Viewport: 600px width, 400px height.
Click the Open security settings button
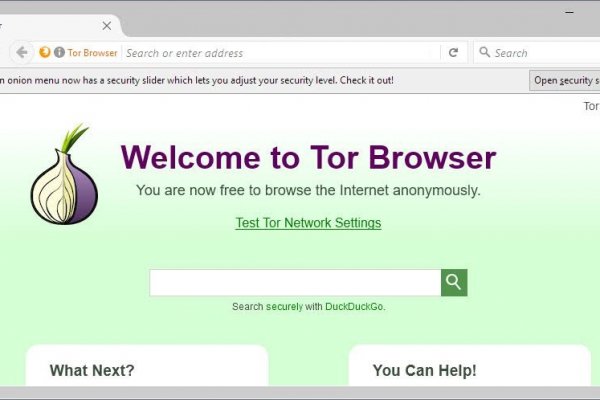[x=565, y=80]
